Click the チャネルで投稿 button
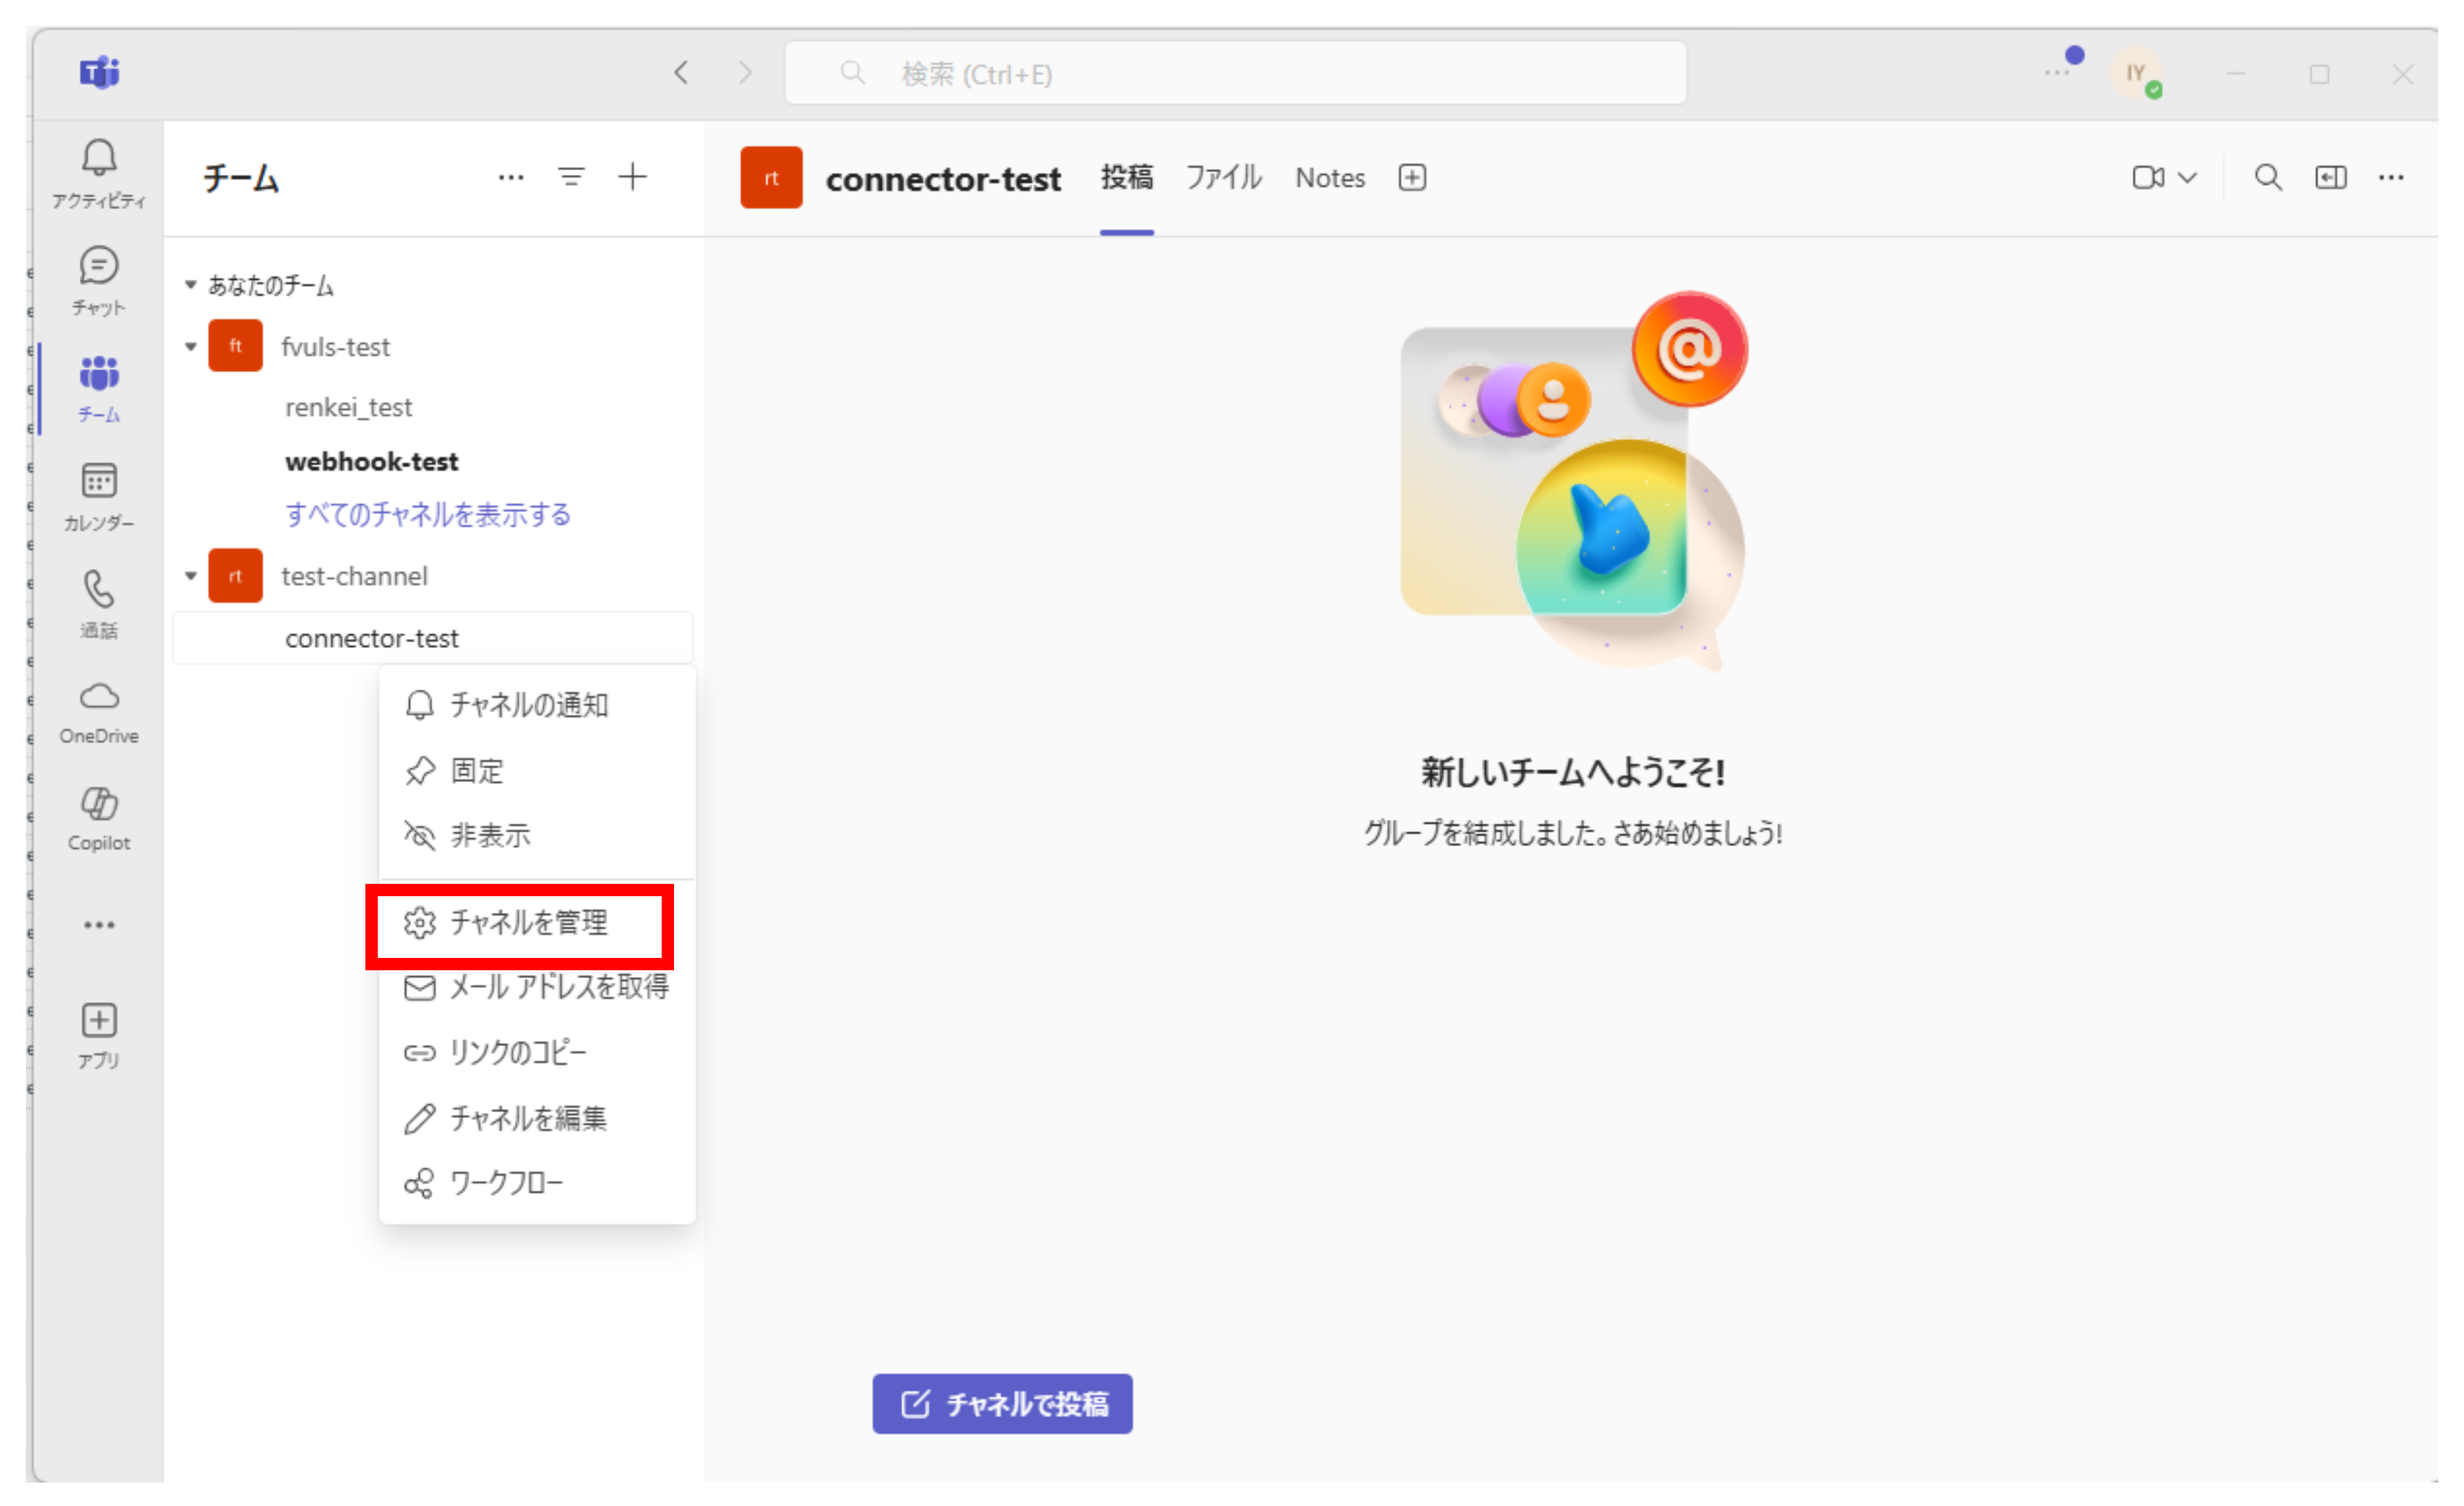Viewport: 2464px width, 1506px height. pos(1001,1403)
